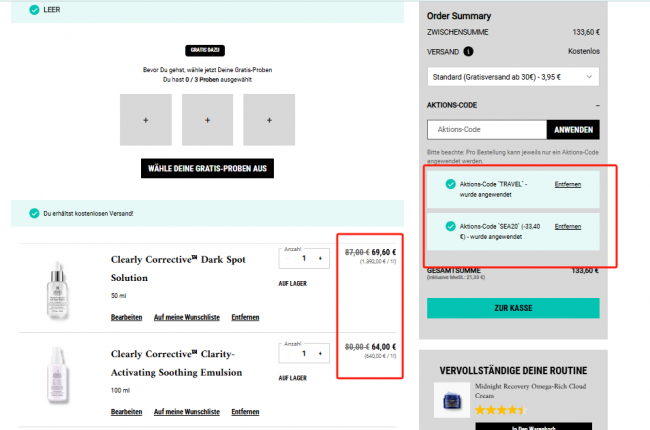
Task: Increase quantity of Dark Spot Solution
Action: [x=320, y=258]
